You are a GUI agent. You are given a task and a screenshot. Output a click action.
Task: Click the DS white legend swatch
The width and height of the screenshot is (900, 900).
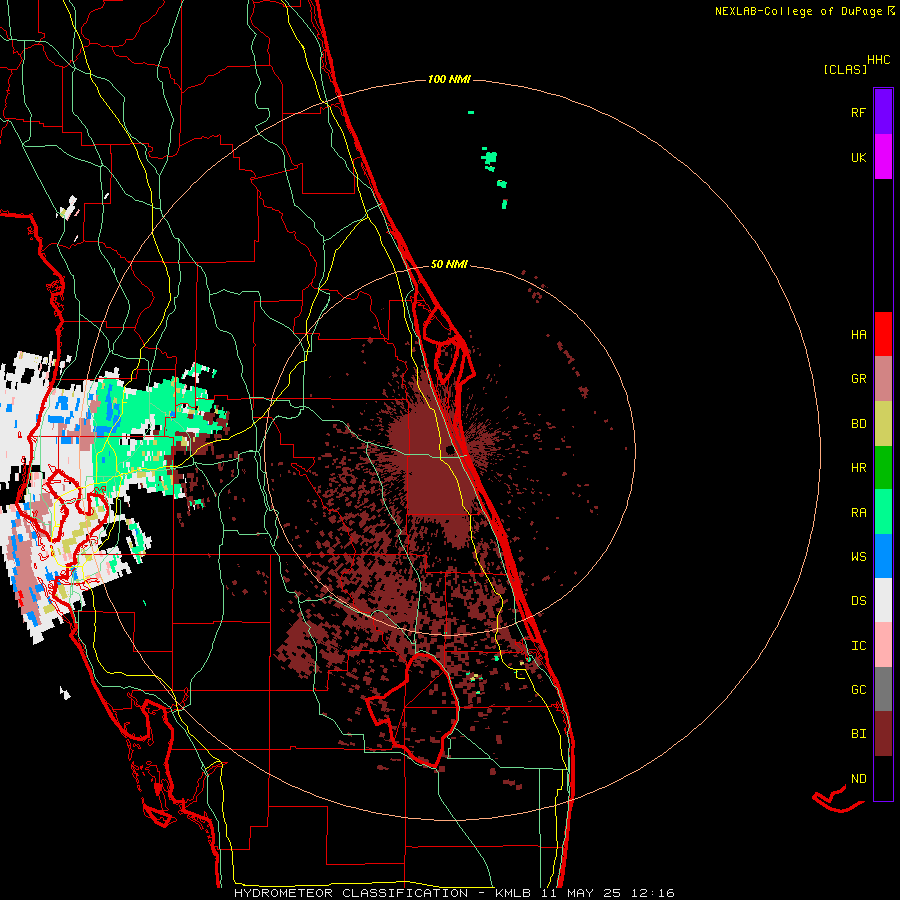coord(883,600)
